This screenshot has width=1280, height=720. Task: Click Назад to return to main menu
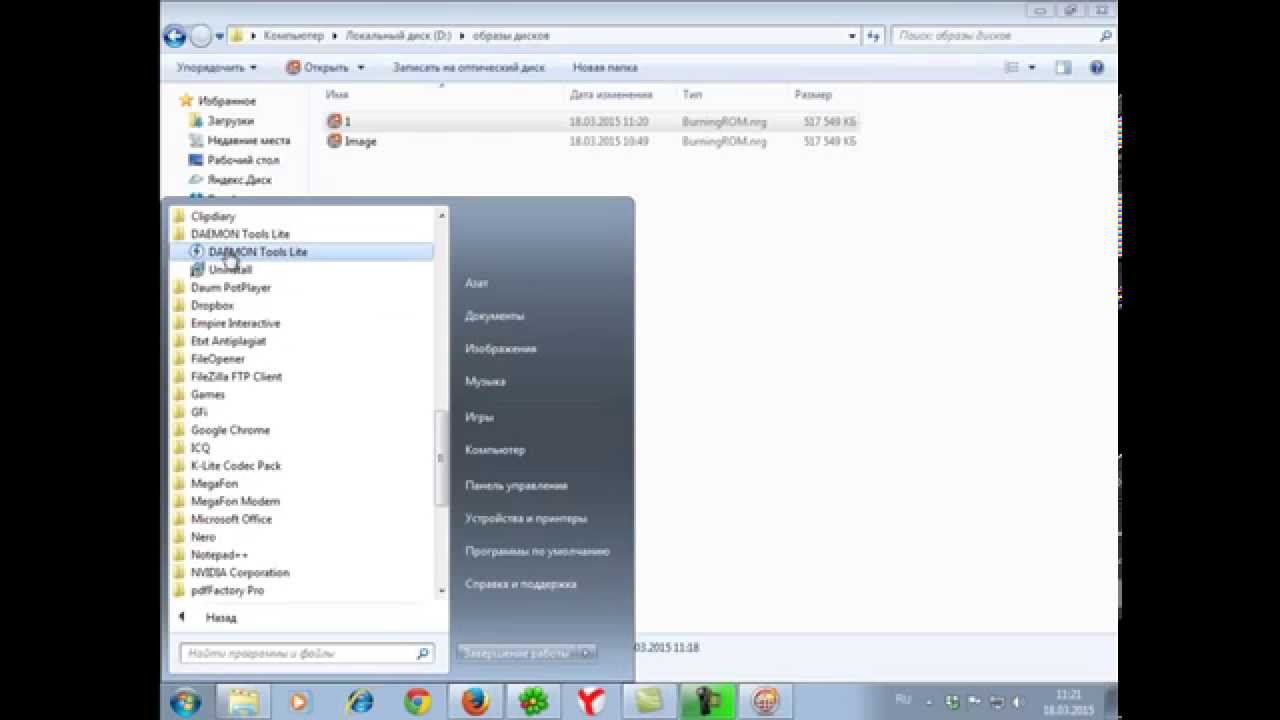(x=221, y=618)
